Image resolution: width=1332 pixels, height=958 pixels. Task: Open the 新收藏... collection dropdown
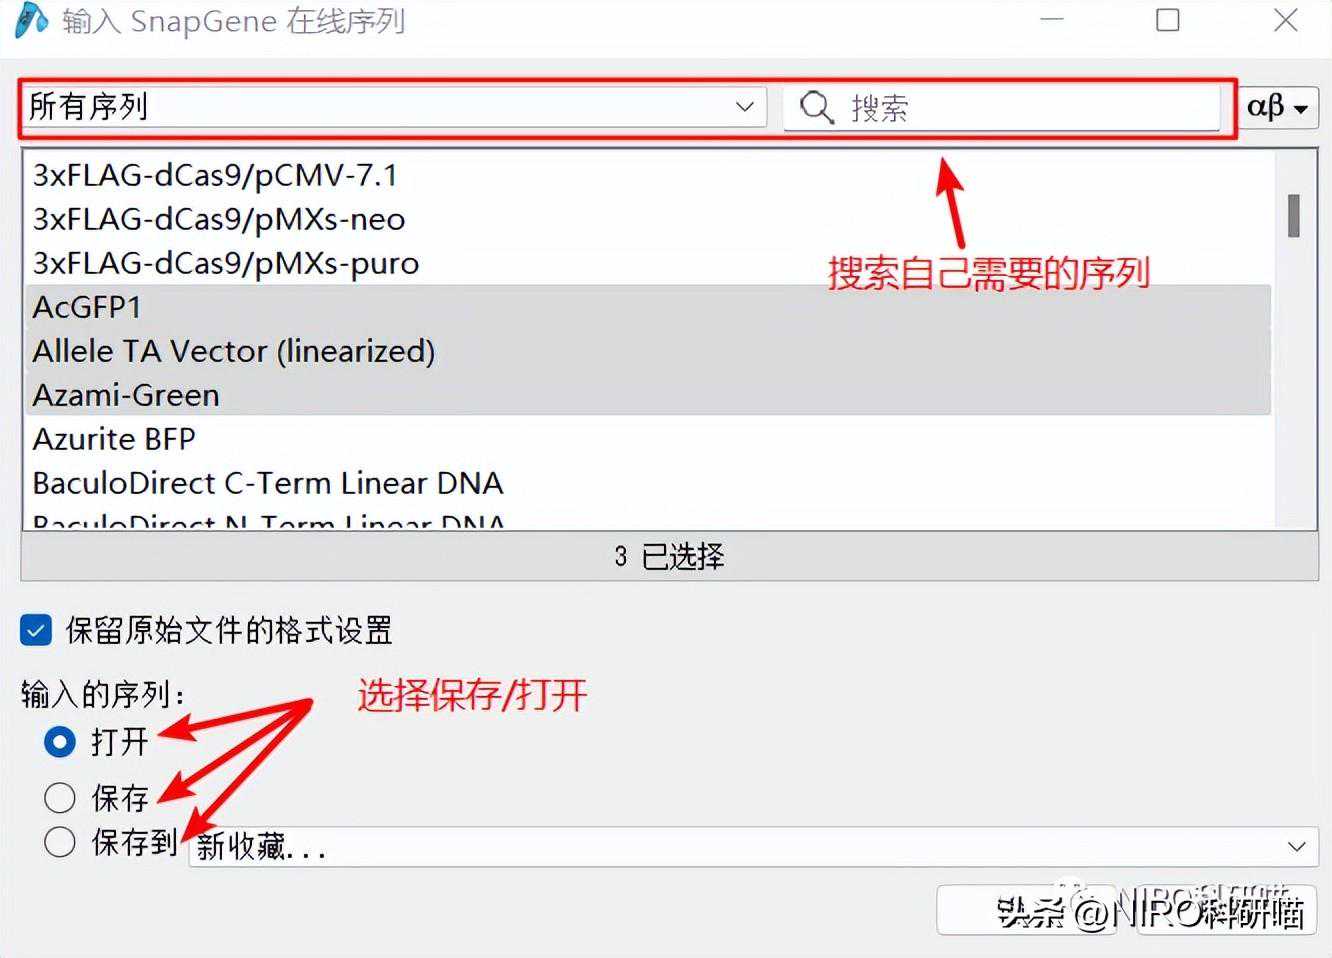click(754, 847)
